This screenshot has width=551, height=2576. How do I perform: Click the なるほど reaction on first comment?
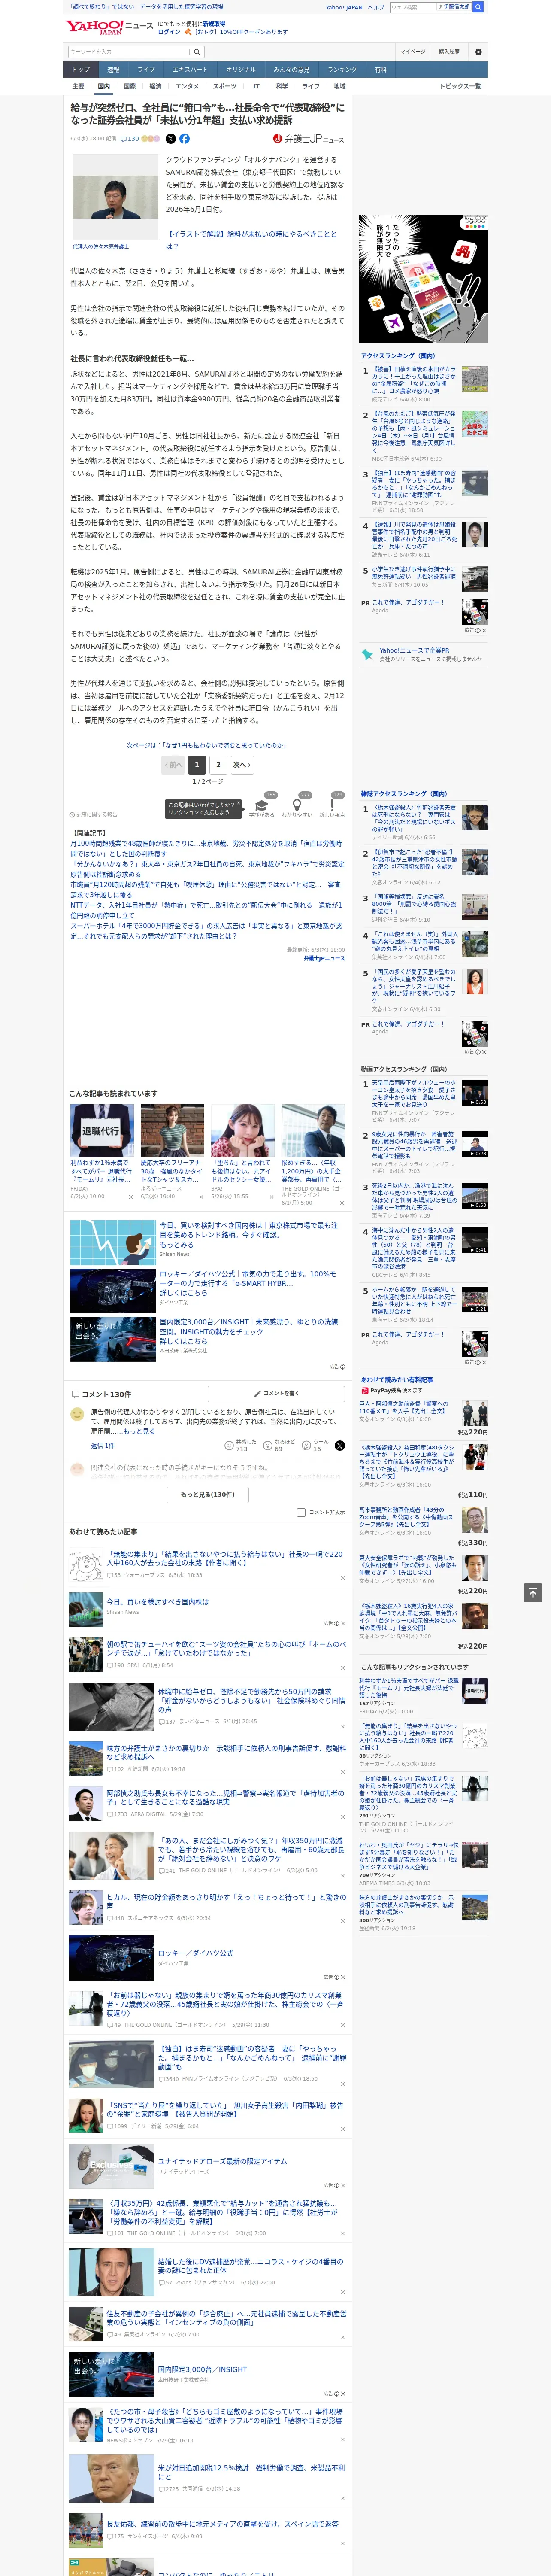pyautogui.click(x=278, y=1445)
